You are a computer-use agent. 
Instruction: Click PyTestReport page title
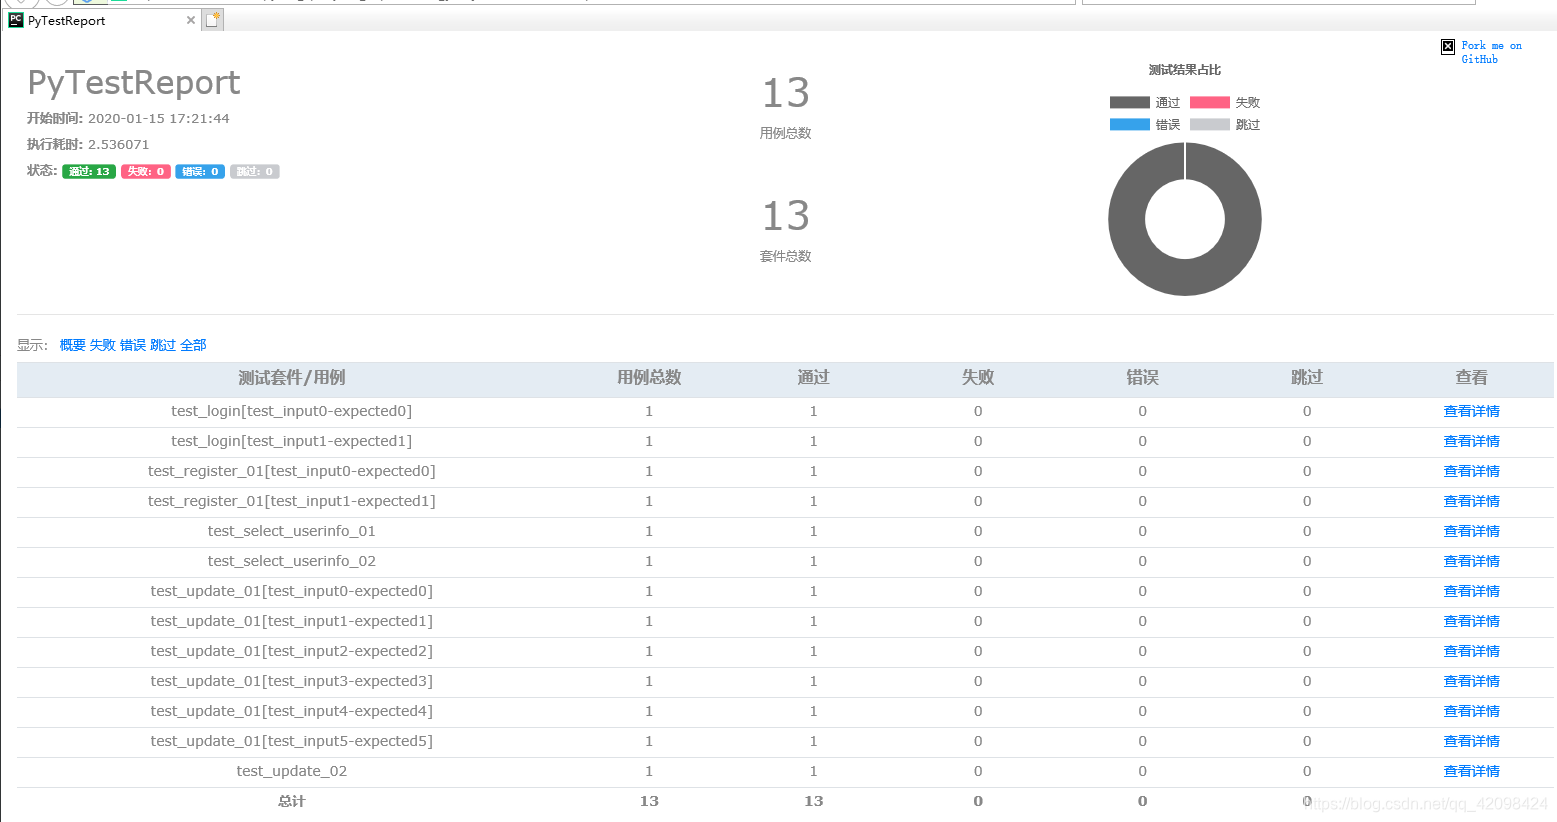134,83
